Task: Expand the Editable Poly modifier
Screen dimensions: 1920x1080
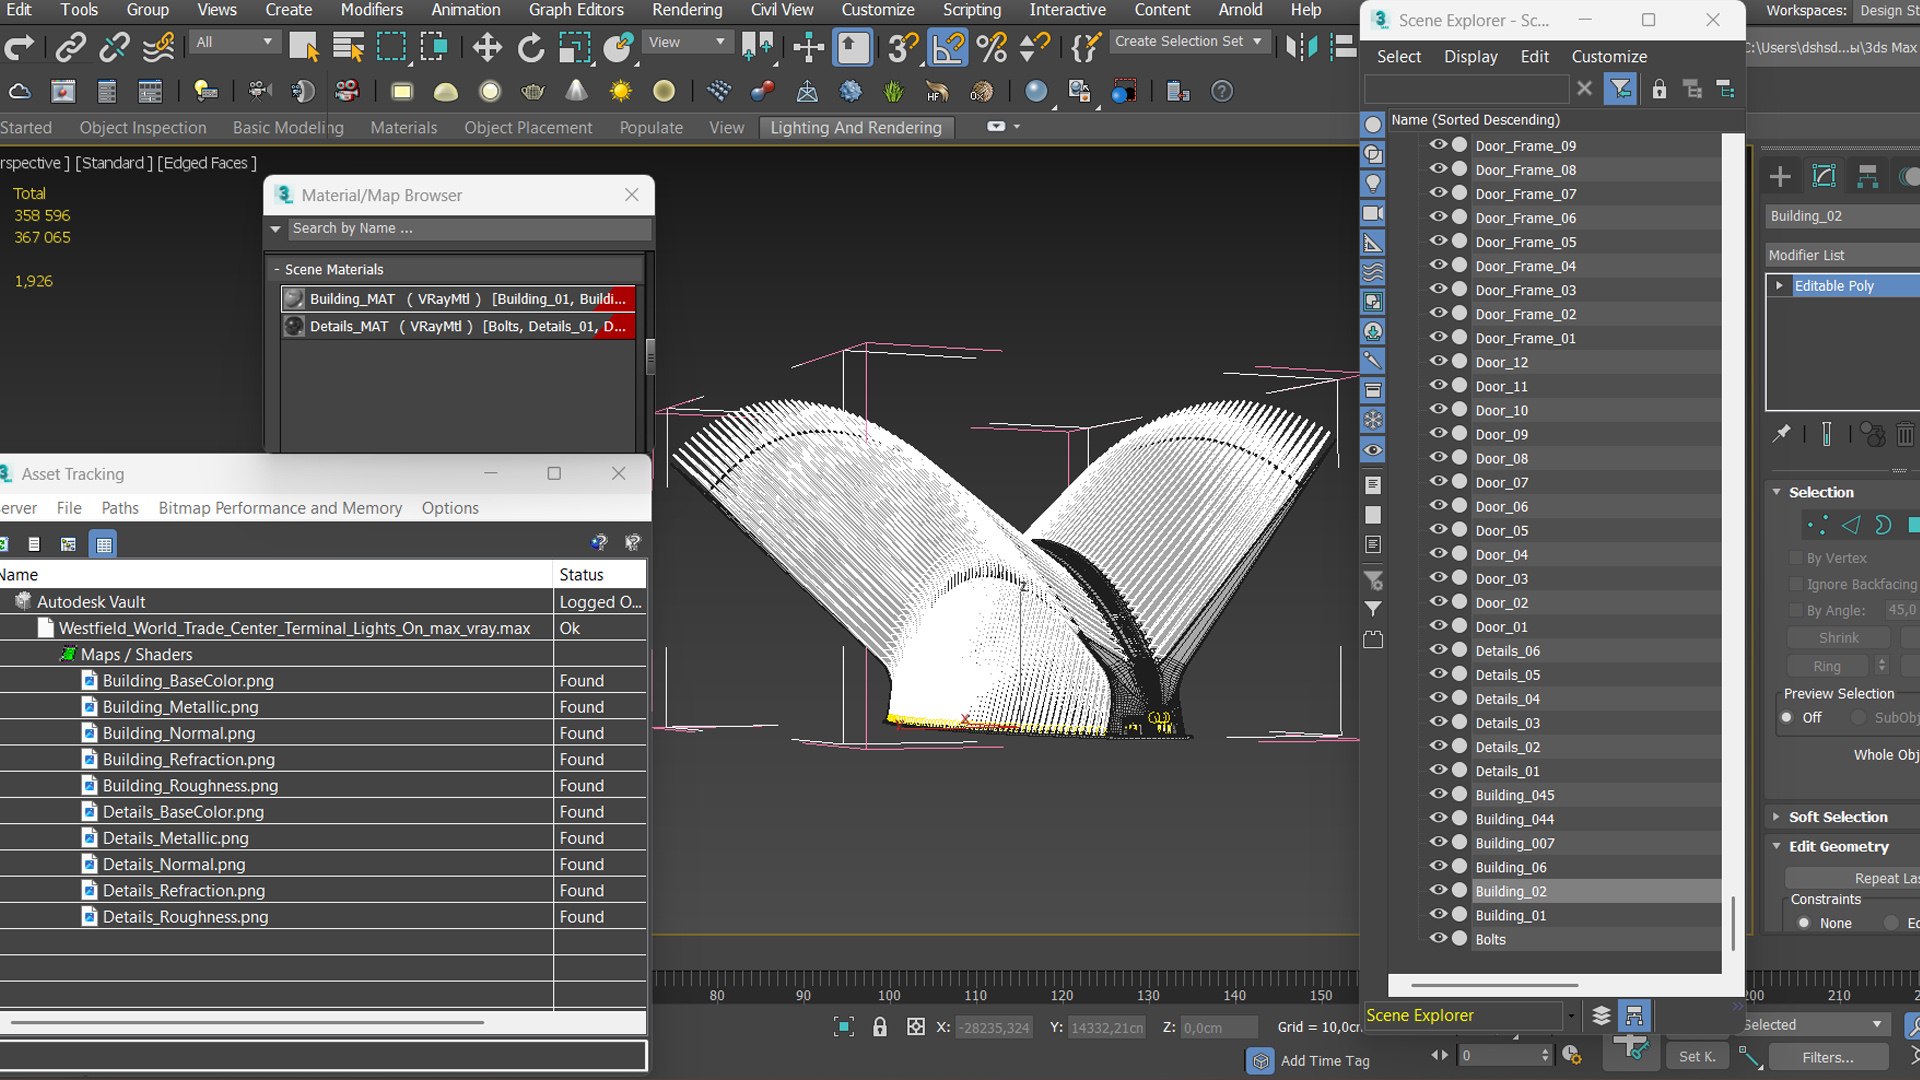Action: click(1779, 286)
